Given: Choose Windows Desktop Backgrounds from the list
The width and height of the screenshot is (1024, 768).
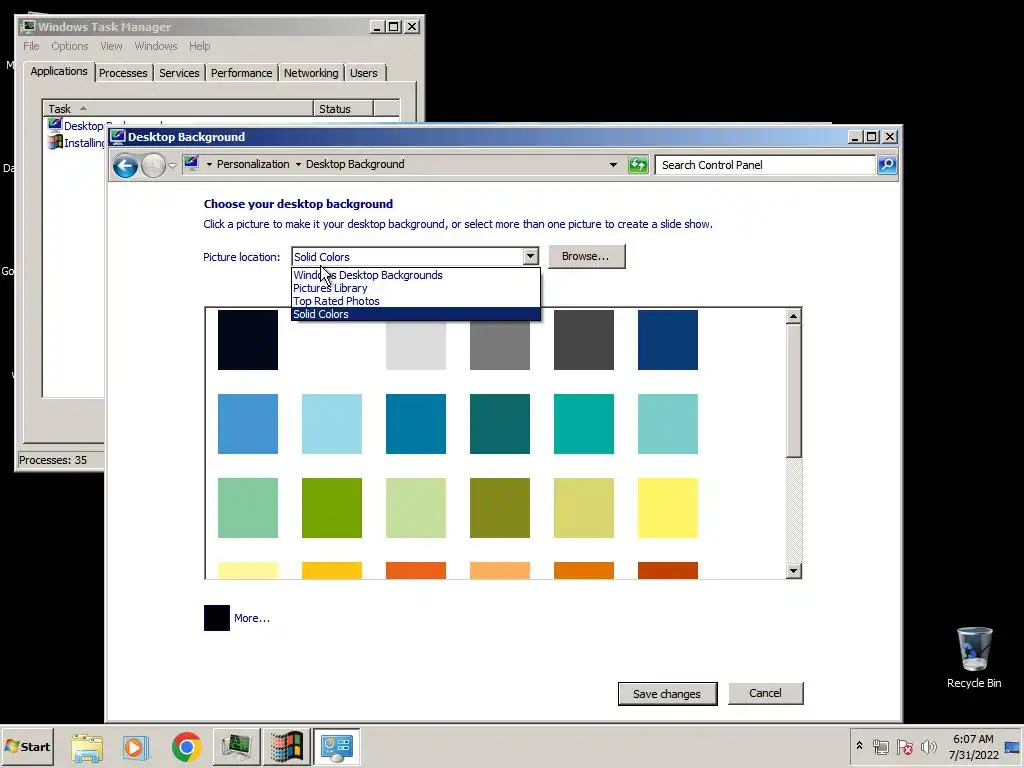Looking at the screenshot, I should pos(415,275).
